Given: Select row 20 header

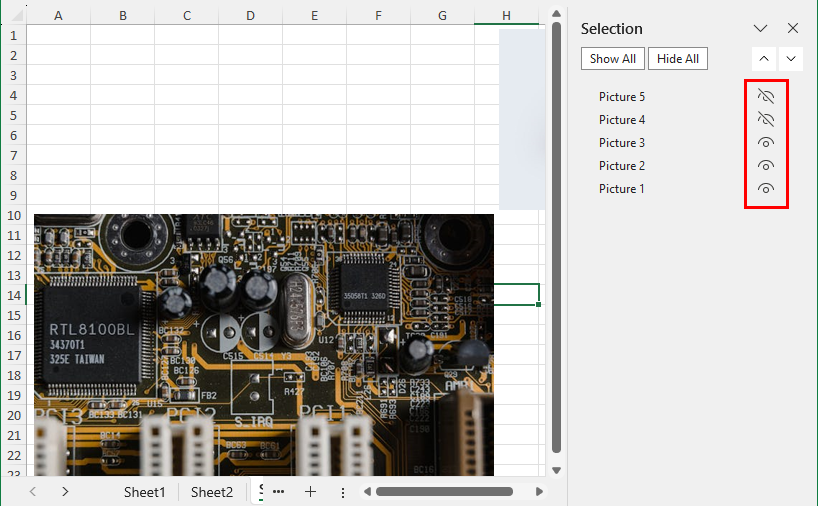Looking at the screenshot, I should click(x=14, y=415).
